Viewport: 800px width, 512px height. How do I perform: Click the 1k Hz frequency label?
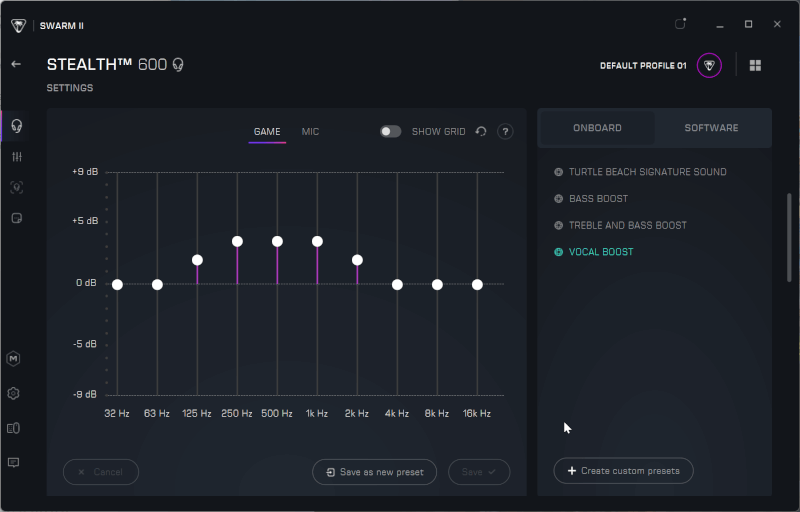317,414
